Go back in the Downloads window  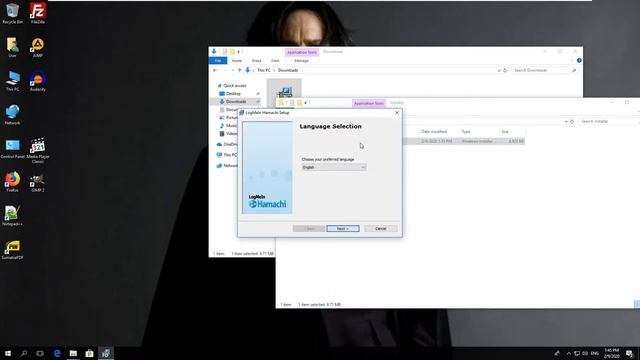point(215,70)
